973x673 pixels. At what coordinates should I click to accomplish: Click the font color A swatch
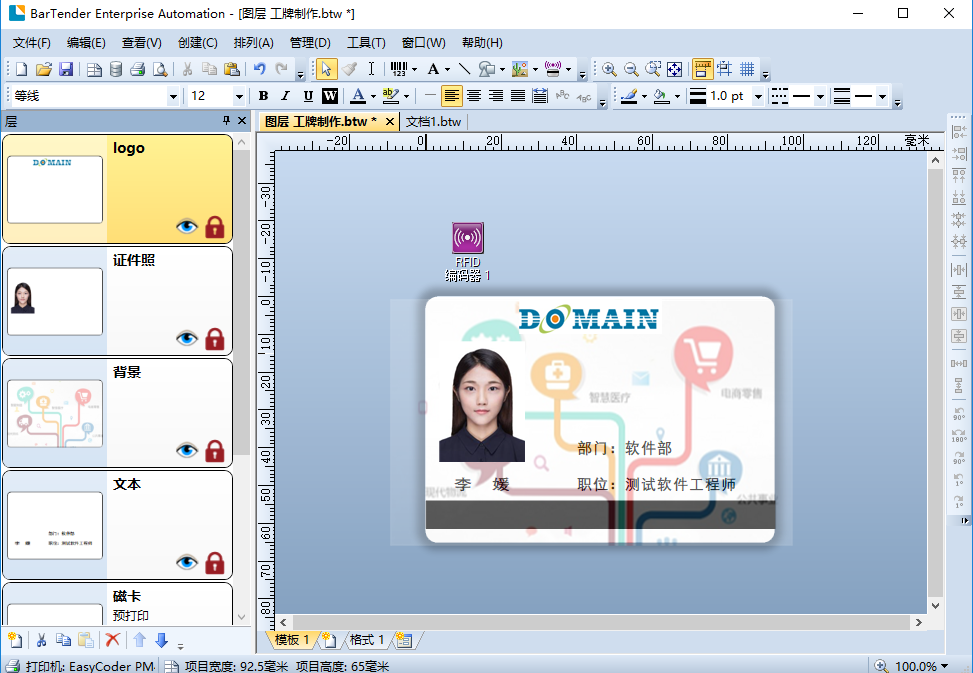tap(357, 96)
